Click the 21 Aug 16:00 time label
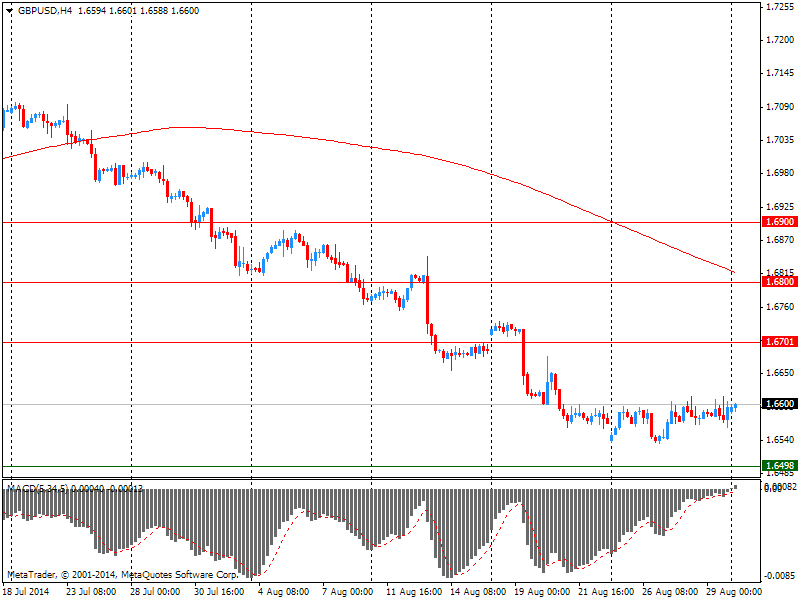800x600 pixels. click(x=606, y=592)
